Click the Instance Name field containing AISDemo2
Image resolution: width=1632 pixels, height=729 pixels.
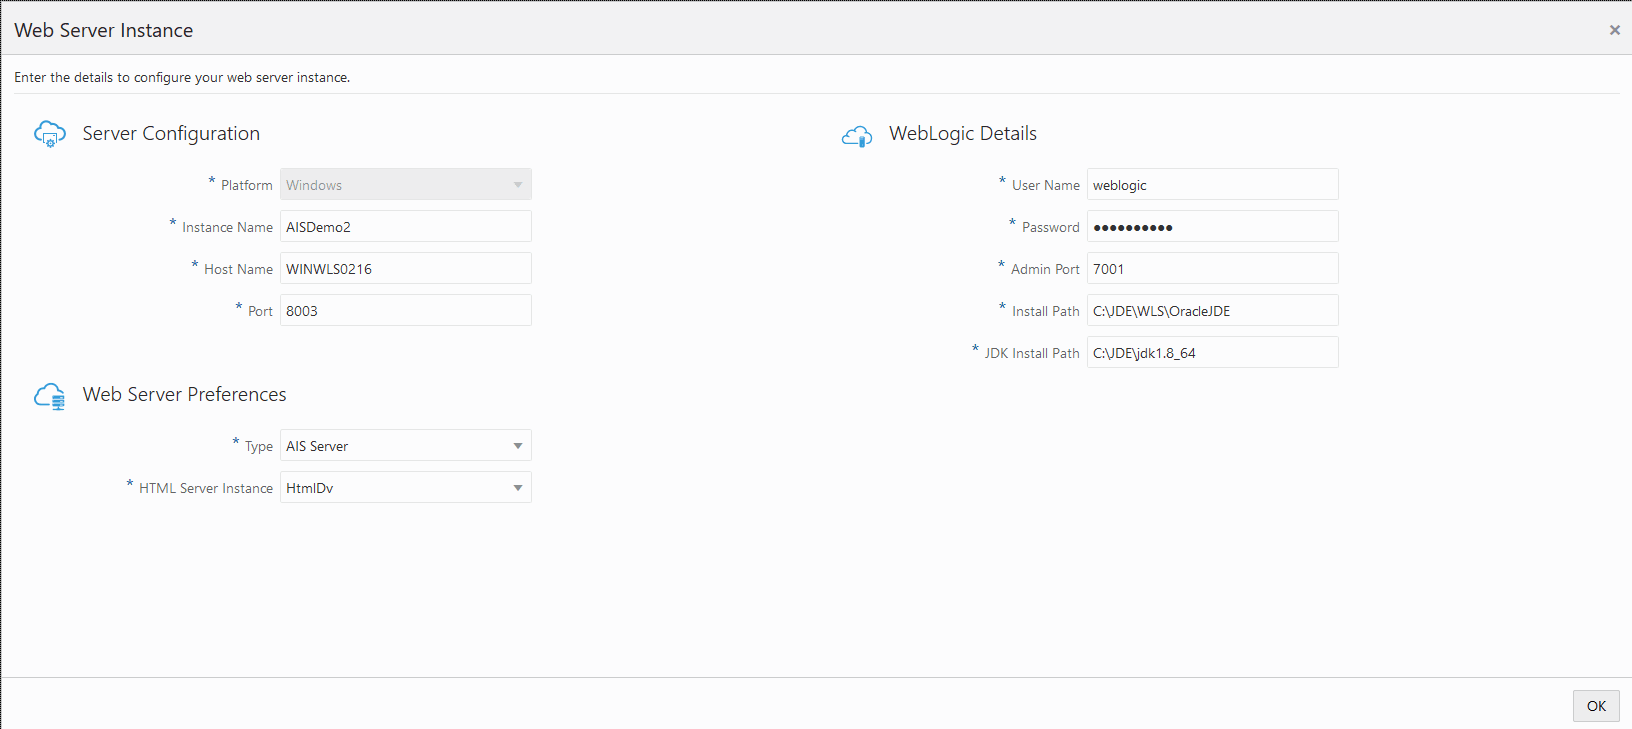406,226
